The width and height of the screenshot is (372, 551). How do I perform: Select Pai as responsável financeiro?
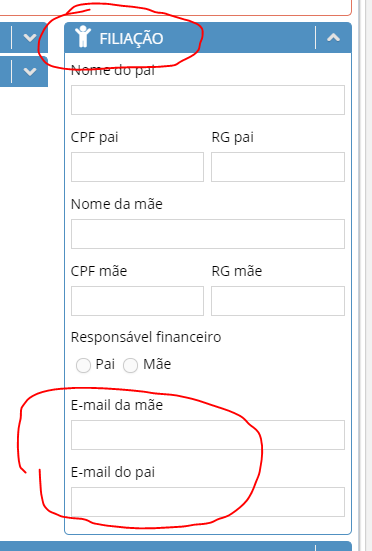pos(83,365)
